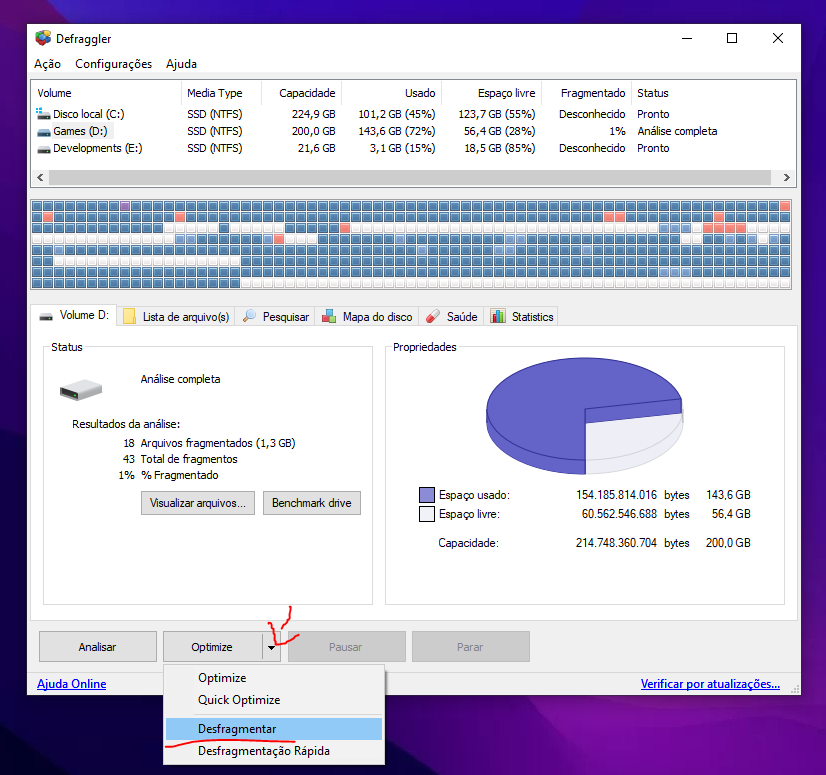Choose Quick Optimize from the dropdown menu
This screenshot has width=826, height=775.
(x=274, y=700)
